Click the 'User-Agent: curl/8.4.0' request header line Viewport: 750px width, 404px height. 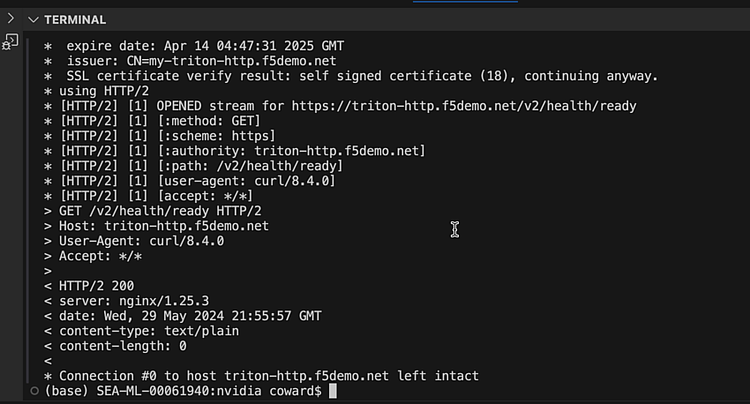click(x=134, y=241)
